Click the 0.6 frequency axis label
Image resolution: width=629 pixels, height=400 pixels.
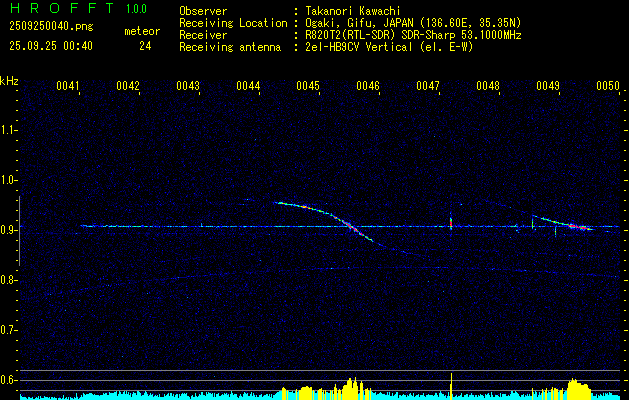(x=9, y=379)
